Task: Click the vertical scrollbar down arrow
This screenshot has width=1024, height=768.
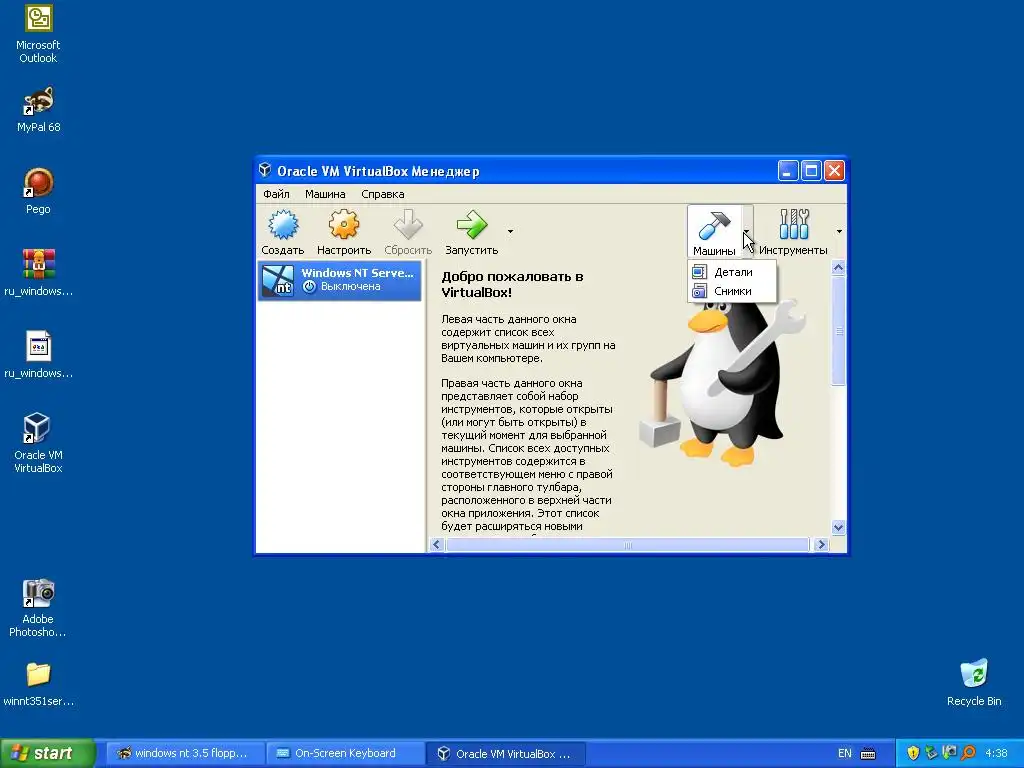Action: [x=839, y=527]
